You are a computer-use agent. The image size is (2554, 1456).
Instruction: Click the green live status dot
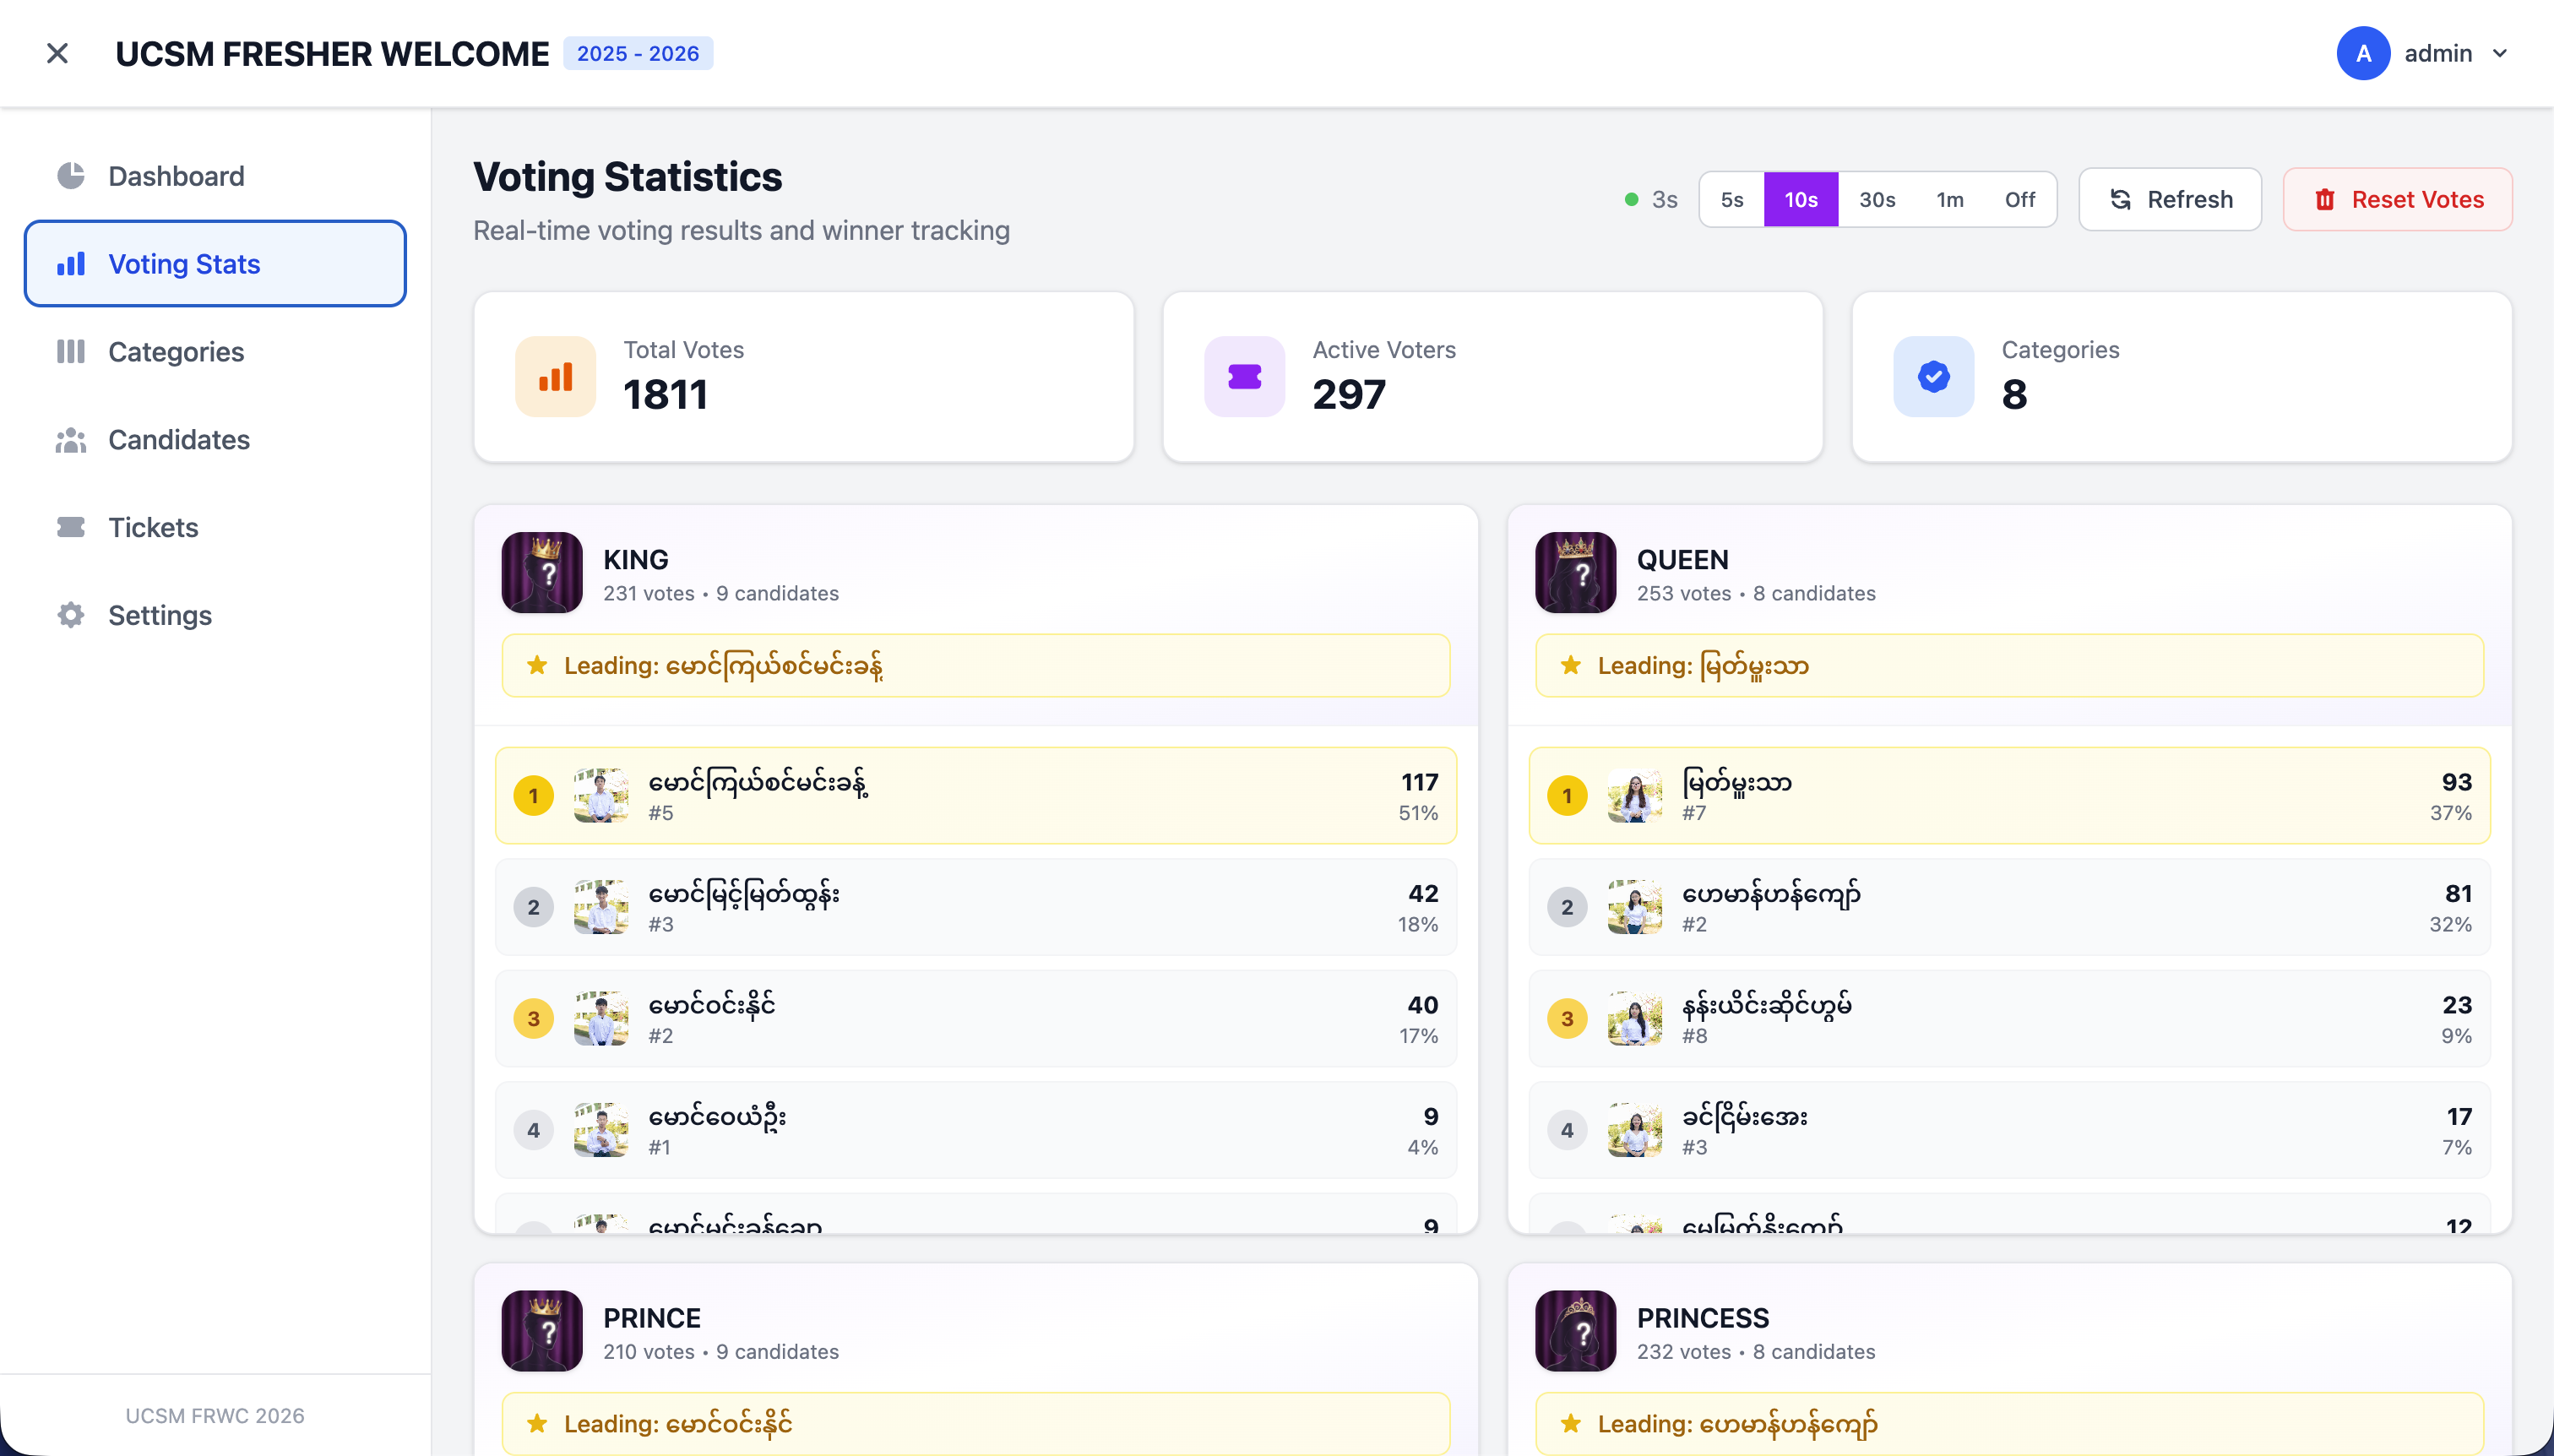1632,199
